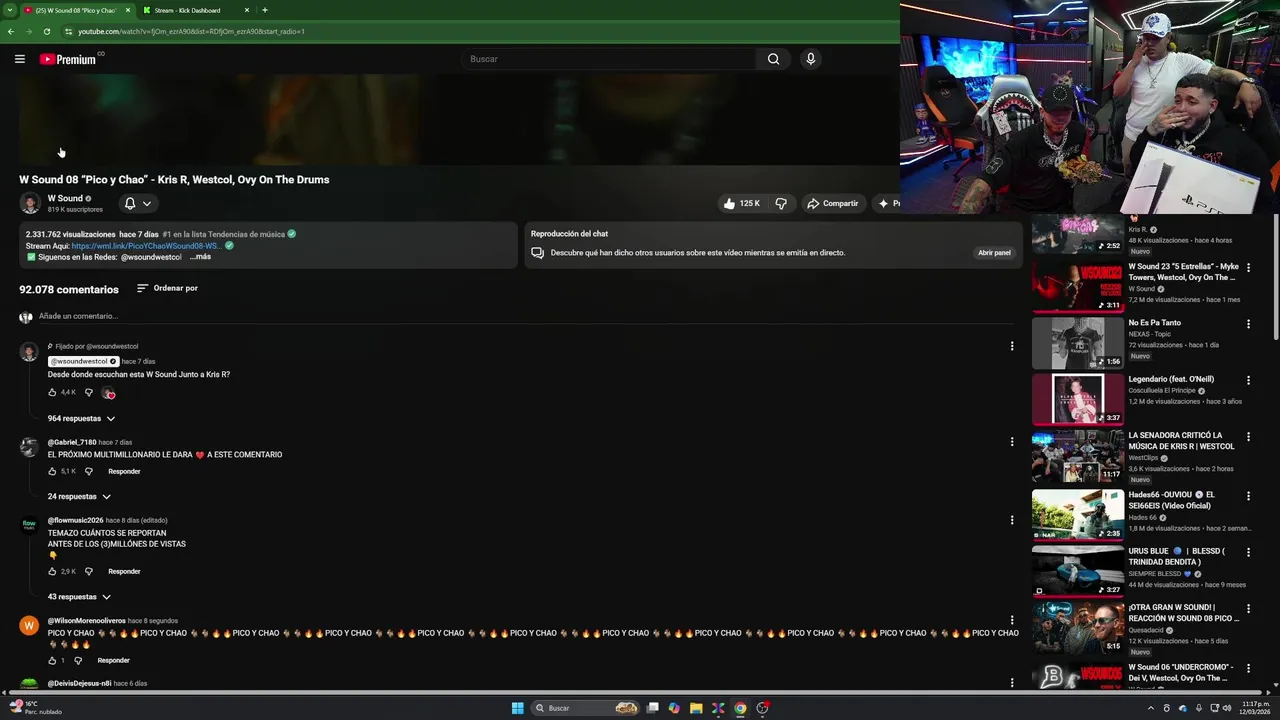Dislike the Pico y Chao video
This screenshot has height=720, width=1280.
[x=781, y=203]
